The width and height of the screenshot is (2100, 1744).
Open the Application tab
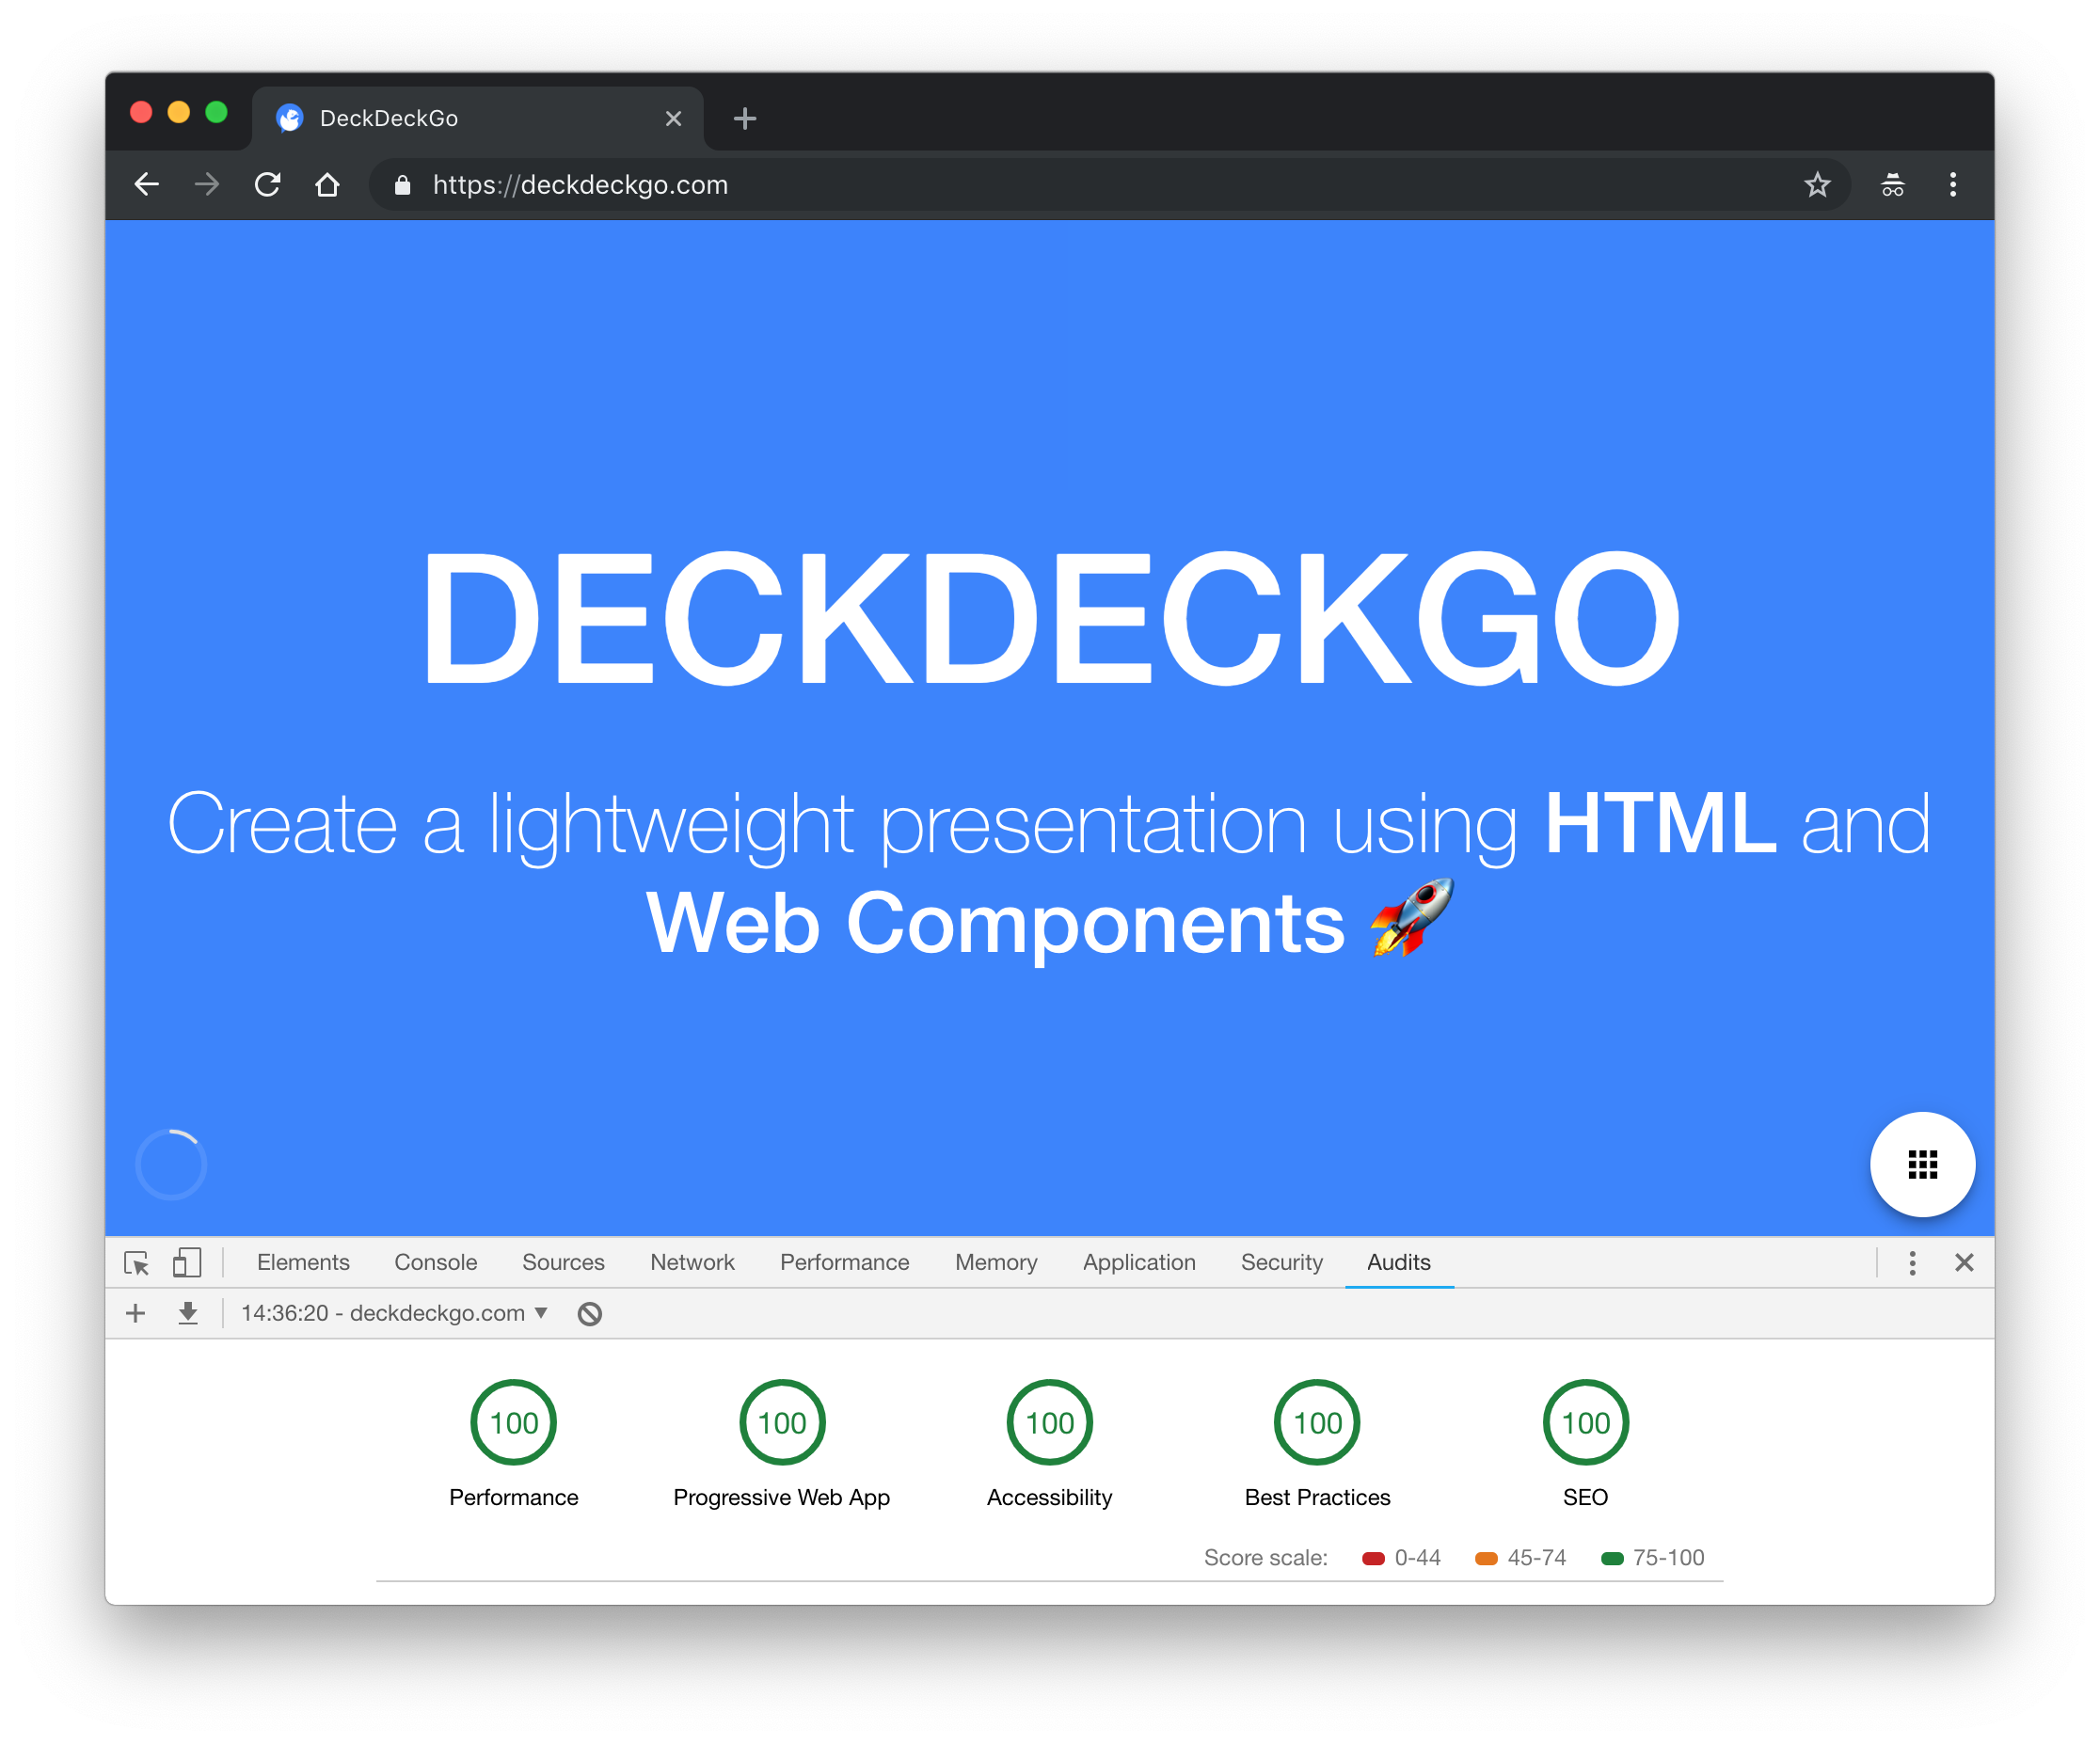tap(1139, 1263)
